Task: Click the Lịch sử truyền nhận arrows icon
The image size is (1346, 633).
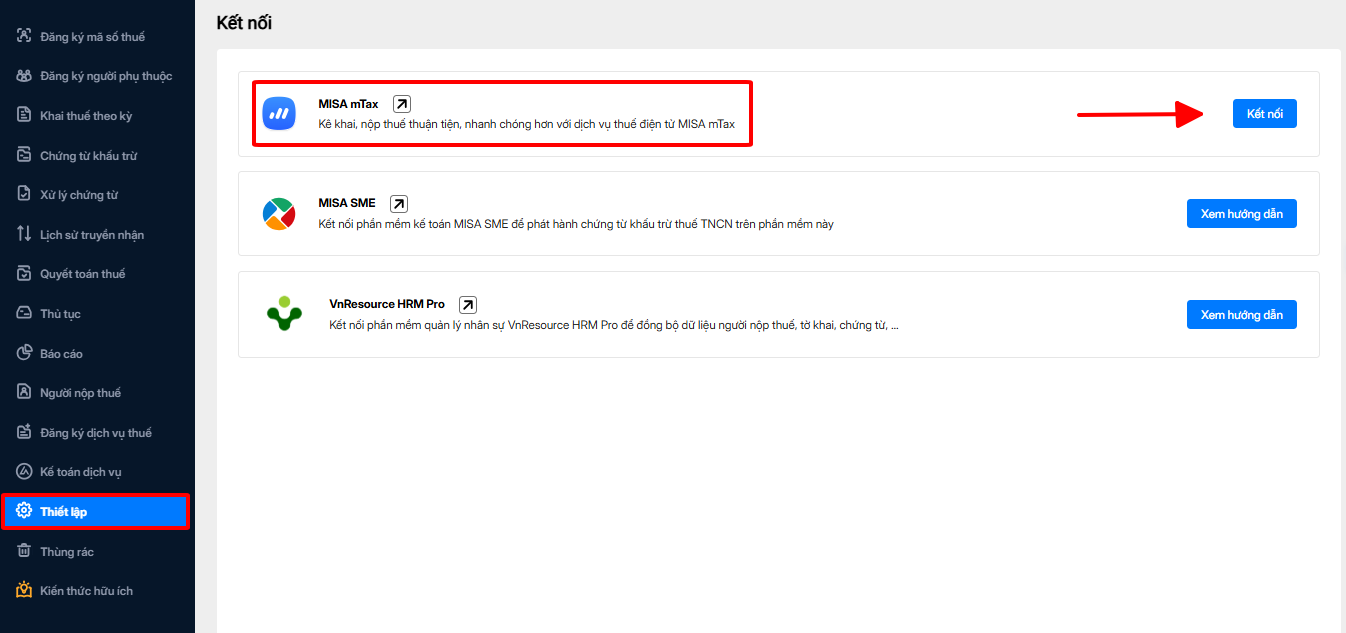Action: point(24,234)
